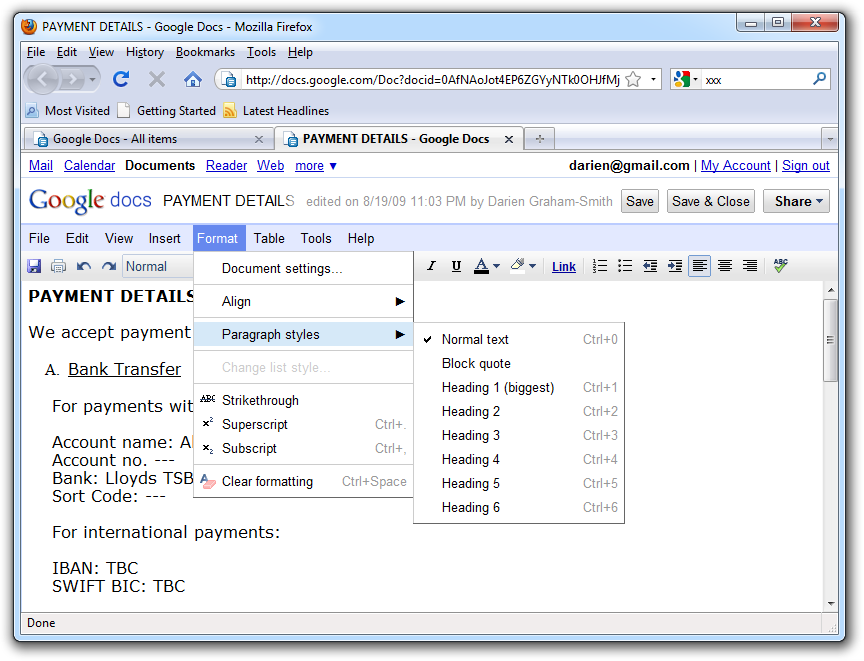Open the Most Visited bookmarks
The image size is (864, 661).
click(x=68, y=111)
